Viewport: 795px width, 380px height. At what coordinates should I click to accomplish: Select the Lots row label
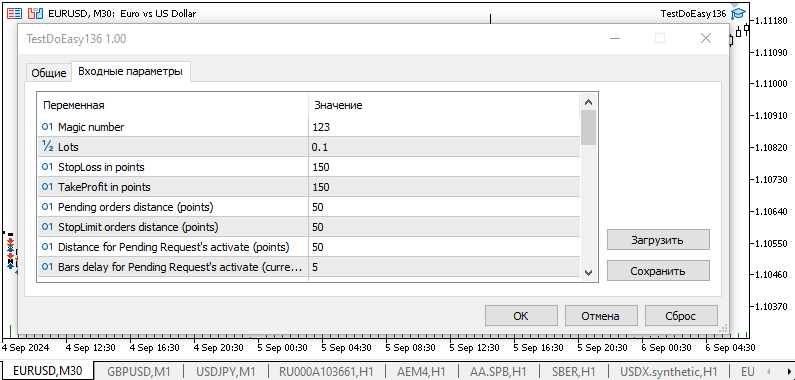point(68,147)
